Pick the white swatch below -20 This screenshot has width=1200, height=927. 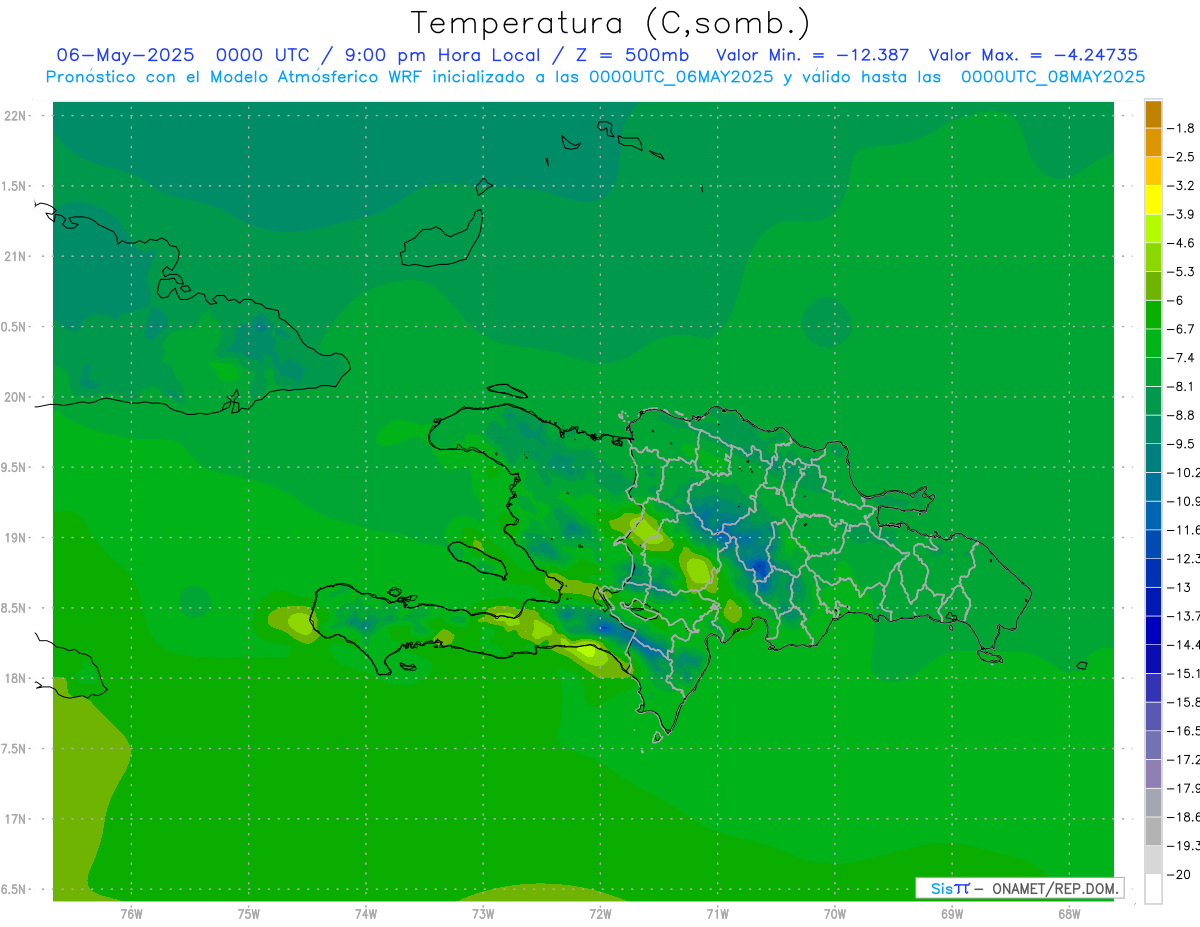1153,888
